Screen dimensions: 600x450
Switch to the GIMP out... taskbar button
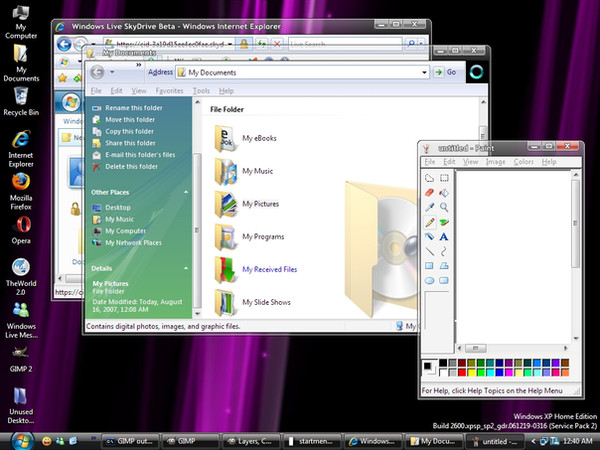tap(130, 441)
